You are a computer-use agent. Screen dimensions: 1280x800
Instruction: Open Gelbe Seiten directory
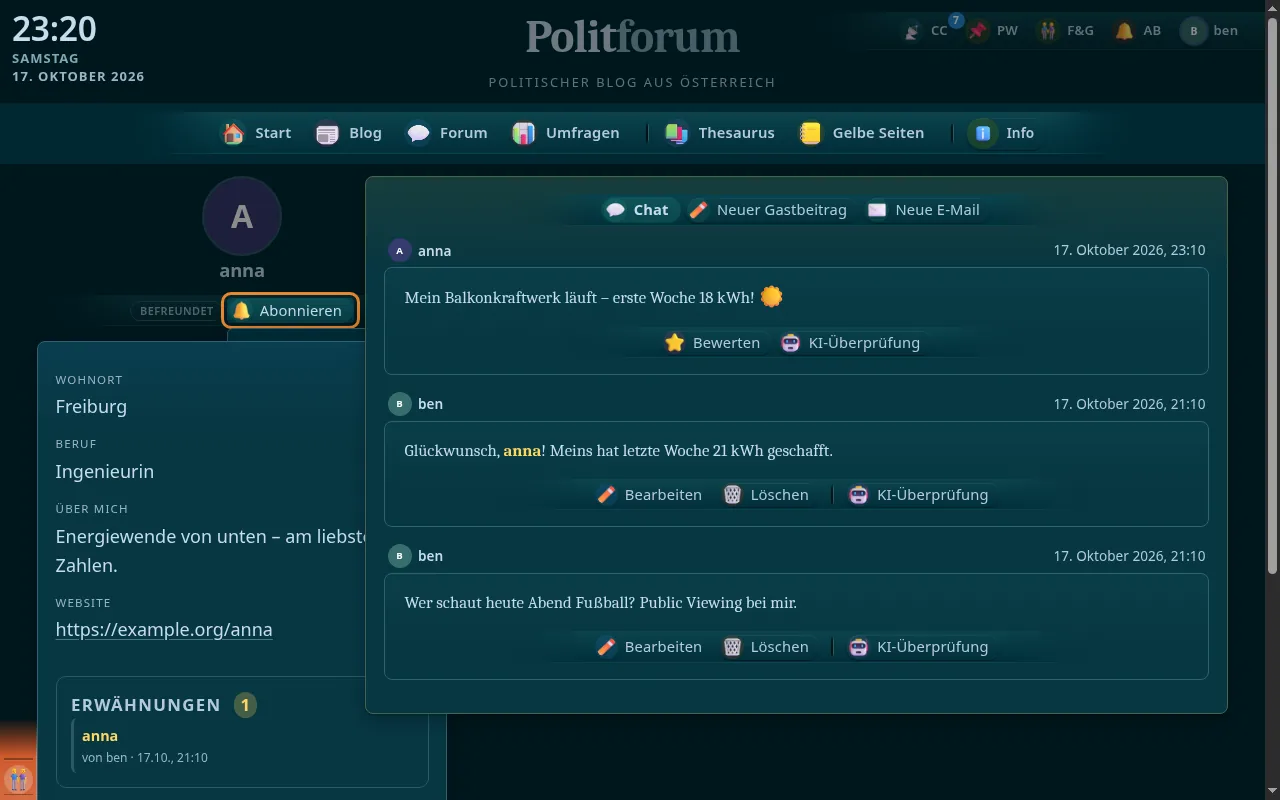[862, 133]
